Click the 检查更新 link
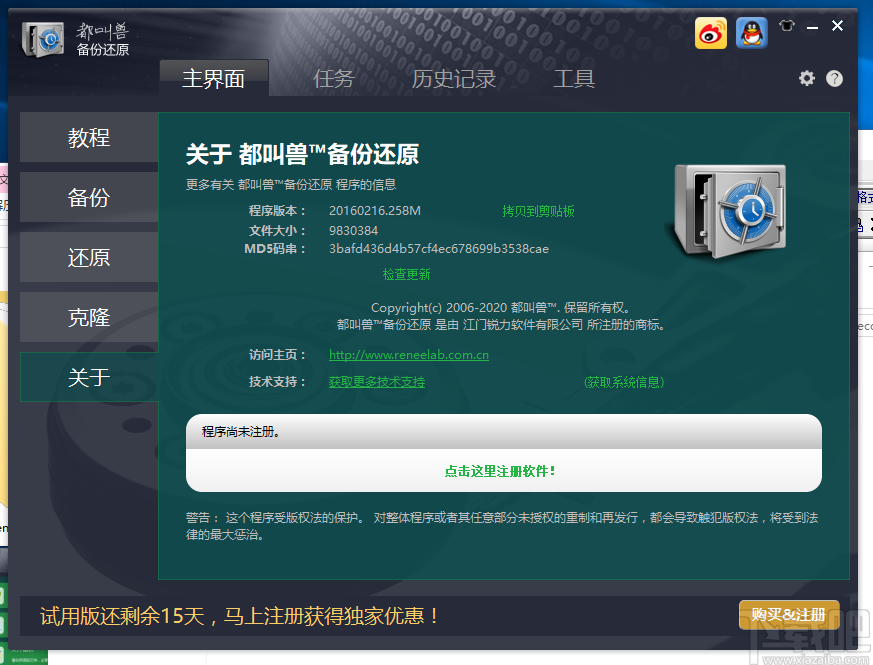The width and height of the screenshot is (873, 665). (x=406, y=274)
